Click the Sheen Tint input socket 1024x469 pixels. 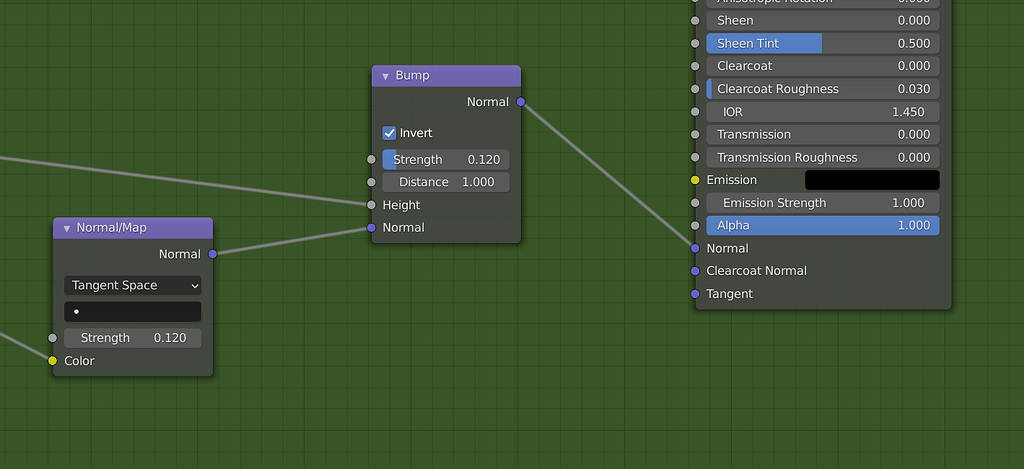click(695, 43)
